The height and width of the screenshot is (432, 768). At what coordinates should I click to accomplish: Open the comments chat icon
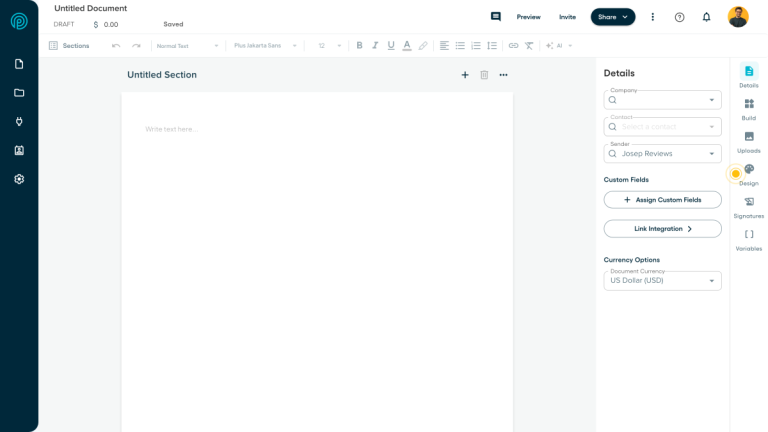pyautogui.click(x=496, y=17)
